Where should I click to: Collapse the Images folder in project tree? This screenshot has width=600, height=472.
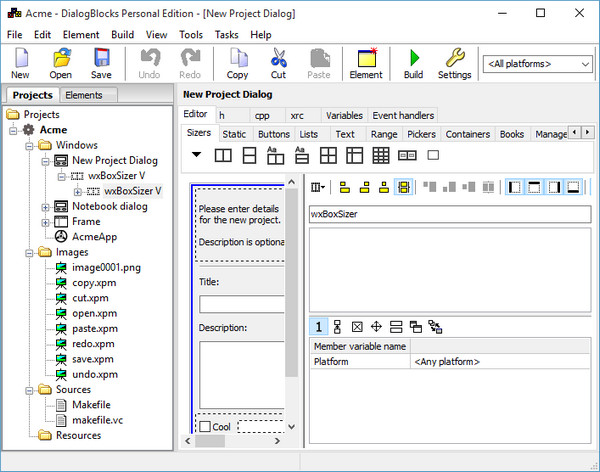[30, 253]
